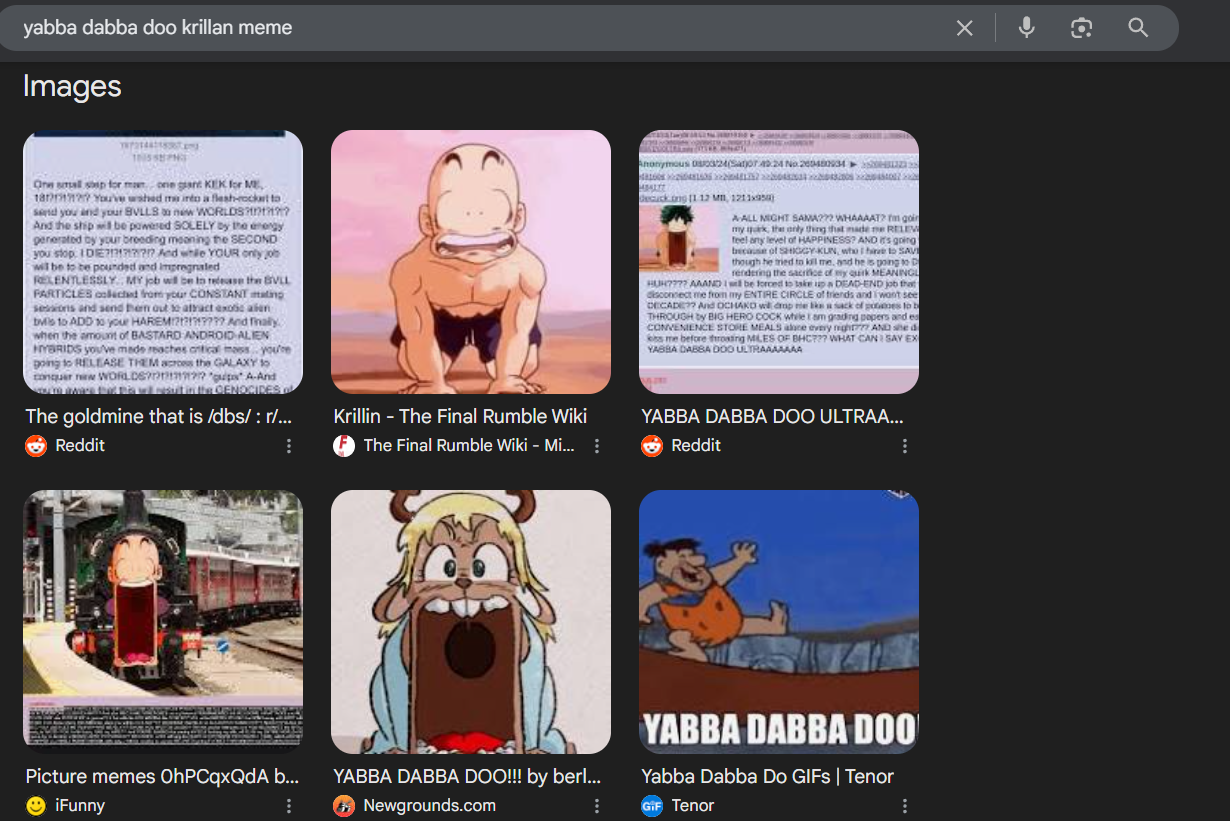The height and width of the screenshot is (821, 1230).
Task: Click 'Reddit' source text under /dbs/ result
Action: click(80, 446)
